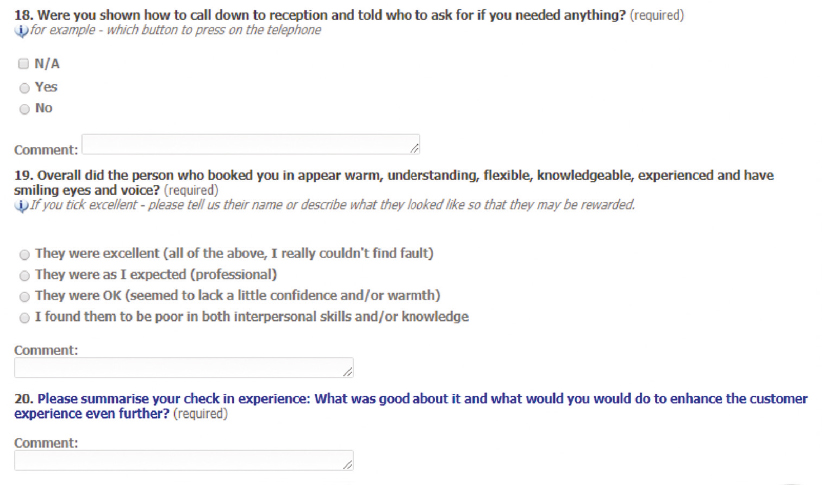Choose 'They were as I expected (professional)'
Screen dimensions: 822x485
[24, 275]
